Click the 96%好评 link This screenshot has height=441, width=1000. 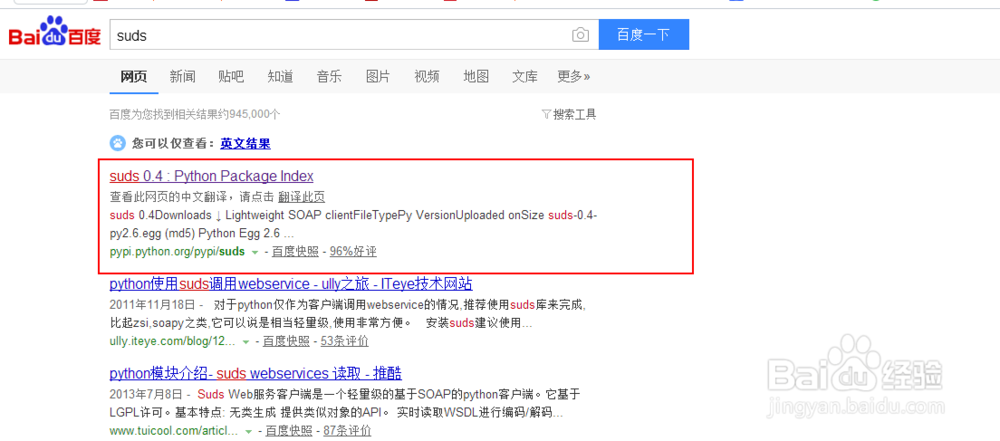tap(353, 251)
